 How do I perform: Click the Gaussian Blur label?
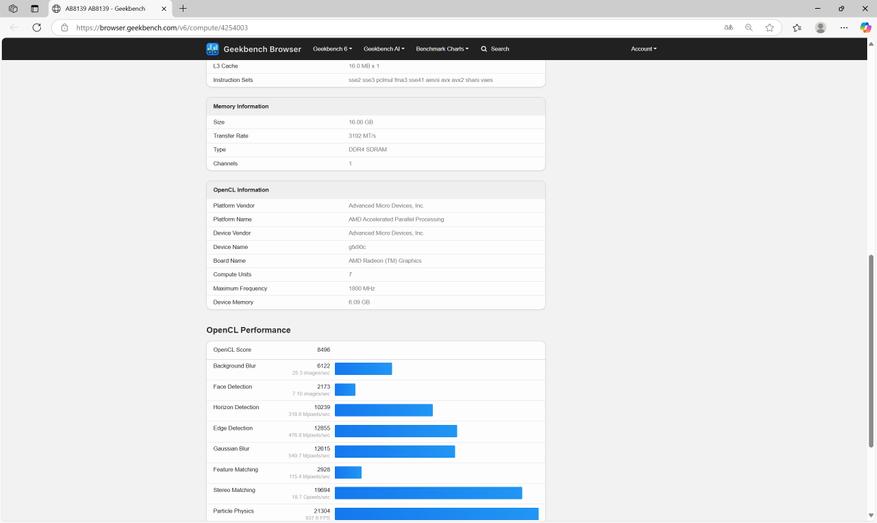coord(231,449)
